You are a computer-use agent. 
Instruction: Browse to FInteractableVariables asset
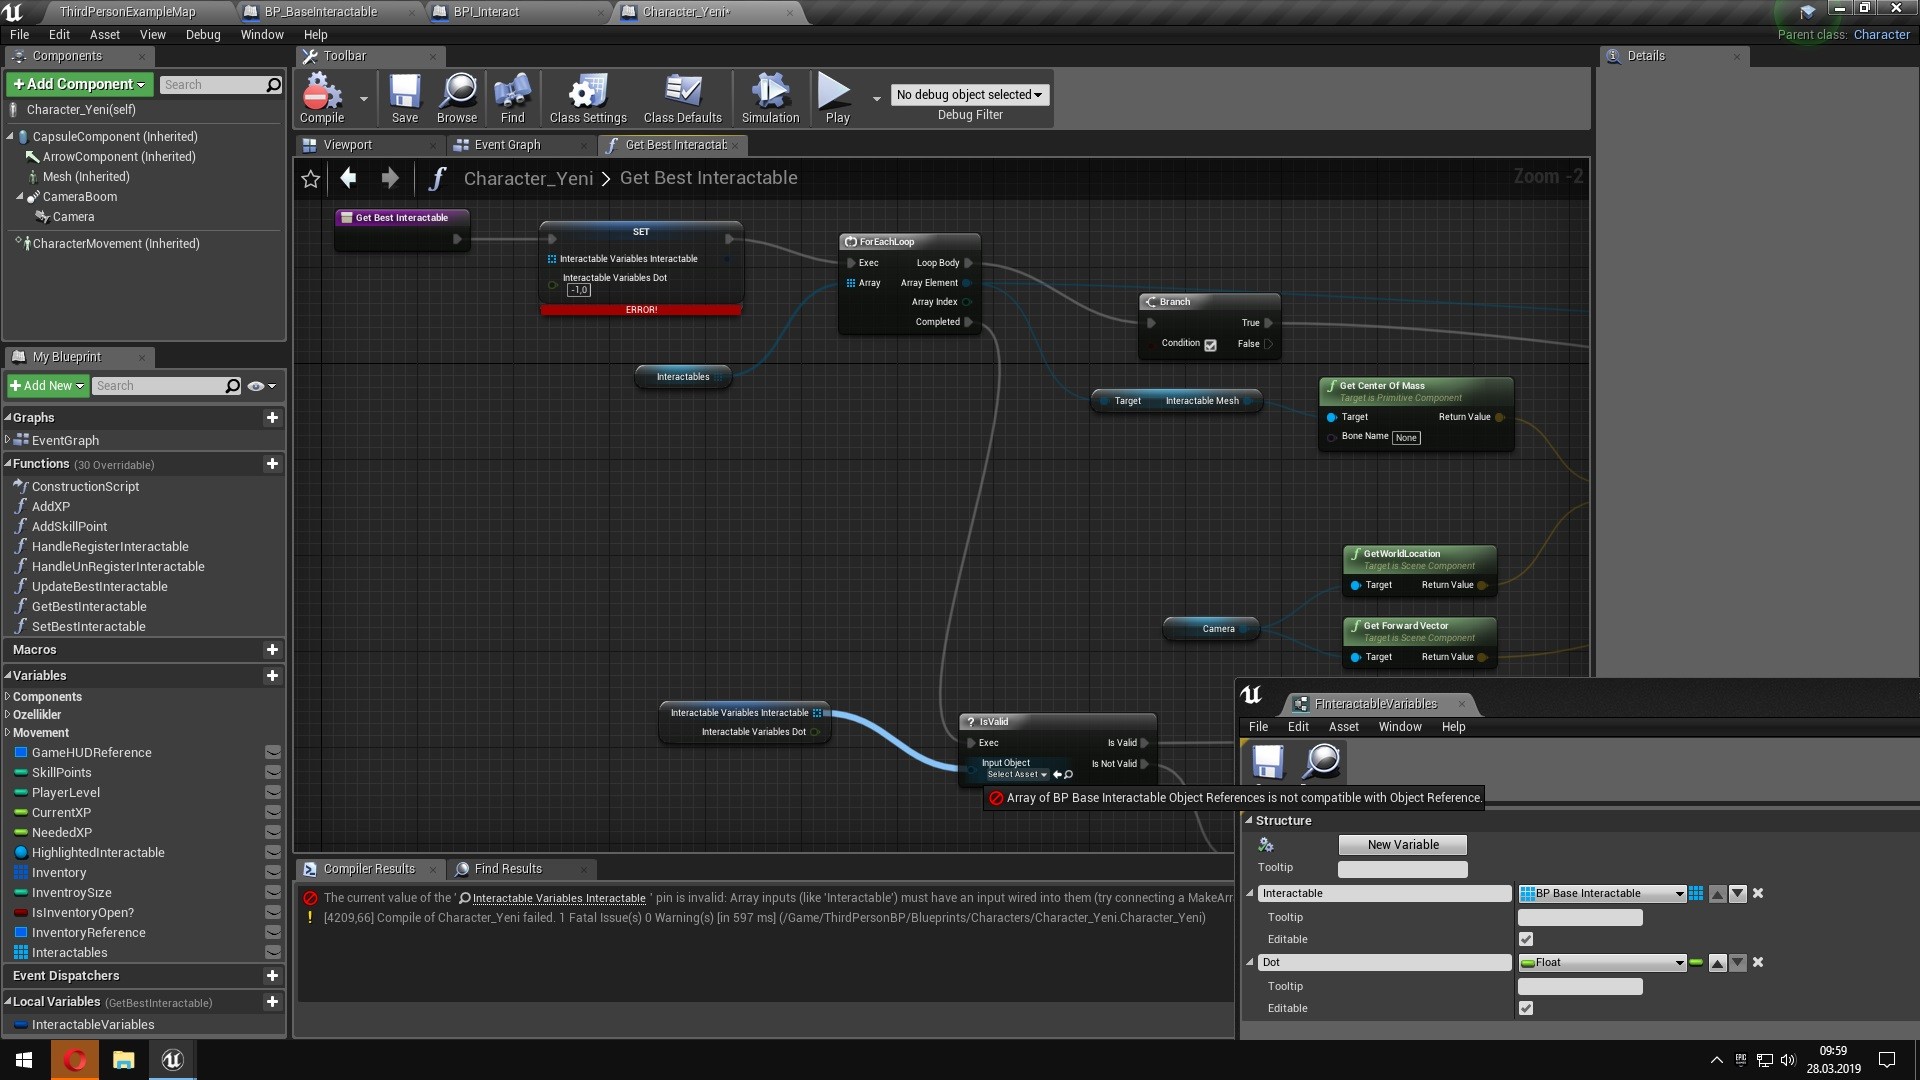click(1322, 762)
